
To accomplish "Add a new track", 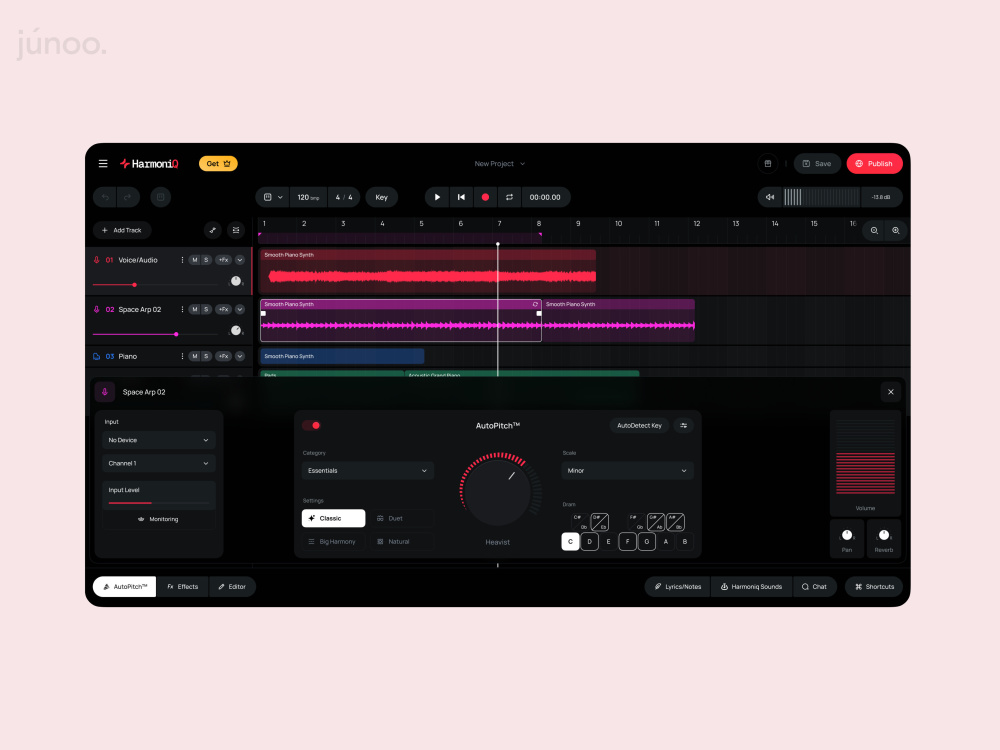I will click(122, 230).
